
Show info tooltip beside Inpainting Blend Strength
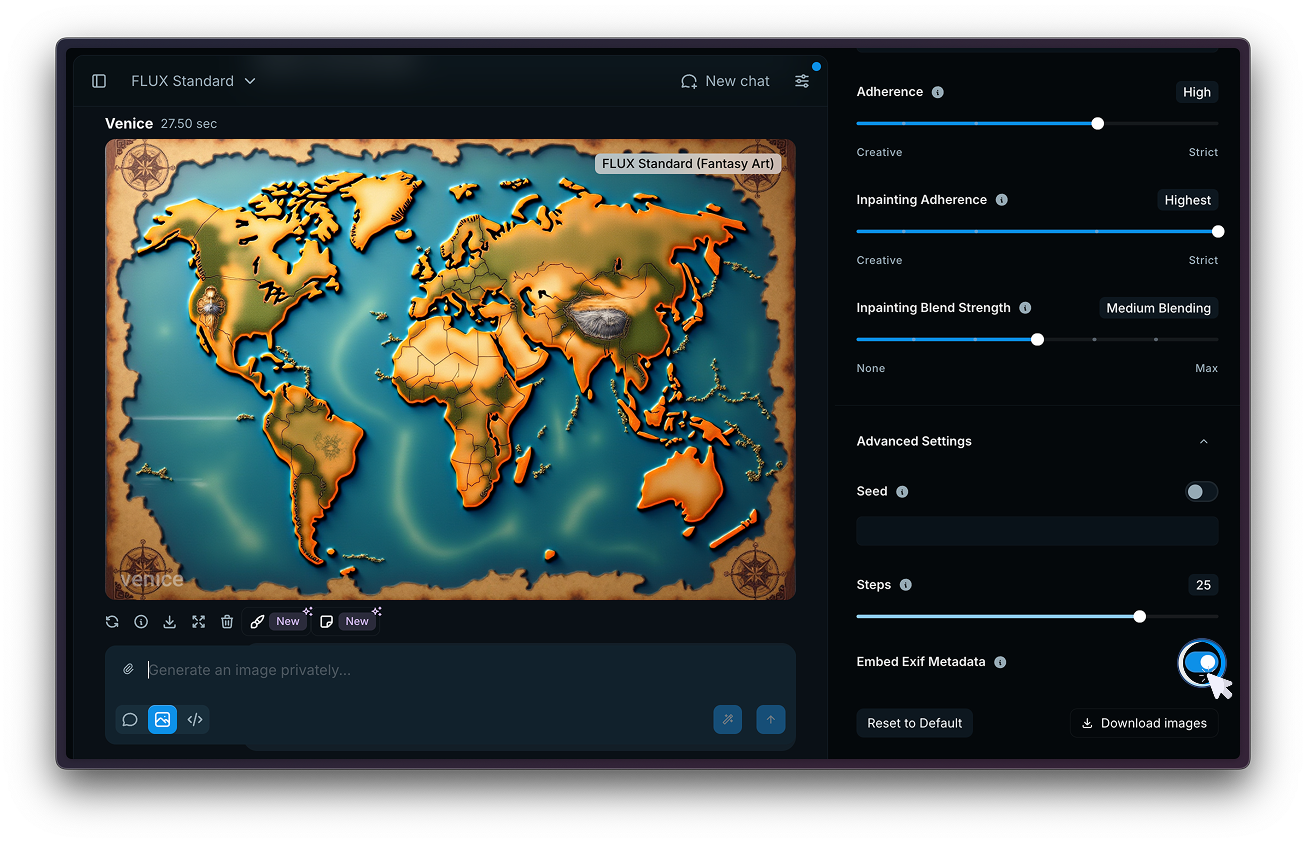pyautogui.click(x=1025, y=308)
